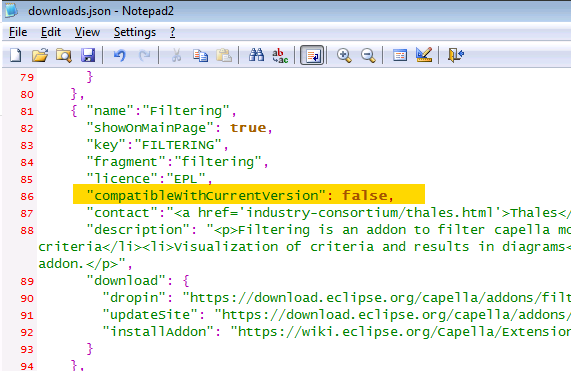Image resolution: width=571 pixels, height=371 pixels.
Task: Copy selection with the copy icon
Action: pyautogui.click(x=200, y=55)
